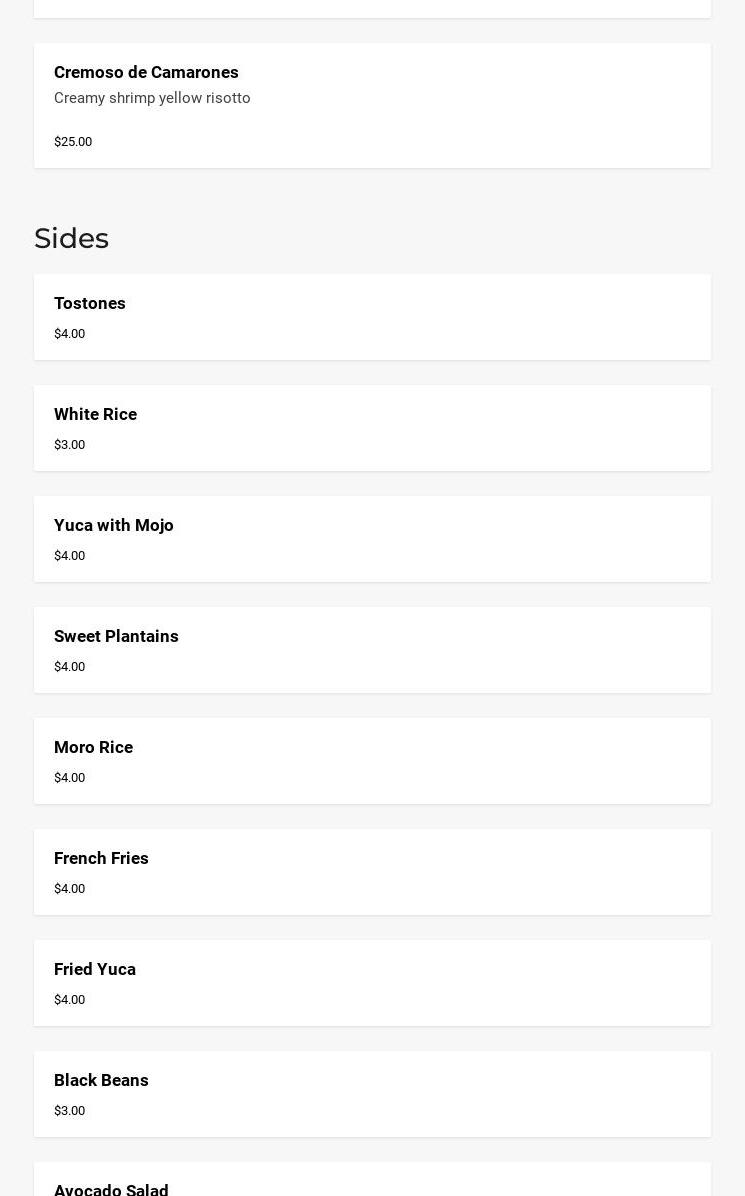745x1196 pixels.
Task: Click the Fried Yuca $4.00 price
Action: [70, 1000]
